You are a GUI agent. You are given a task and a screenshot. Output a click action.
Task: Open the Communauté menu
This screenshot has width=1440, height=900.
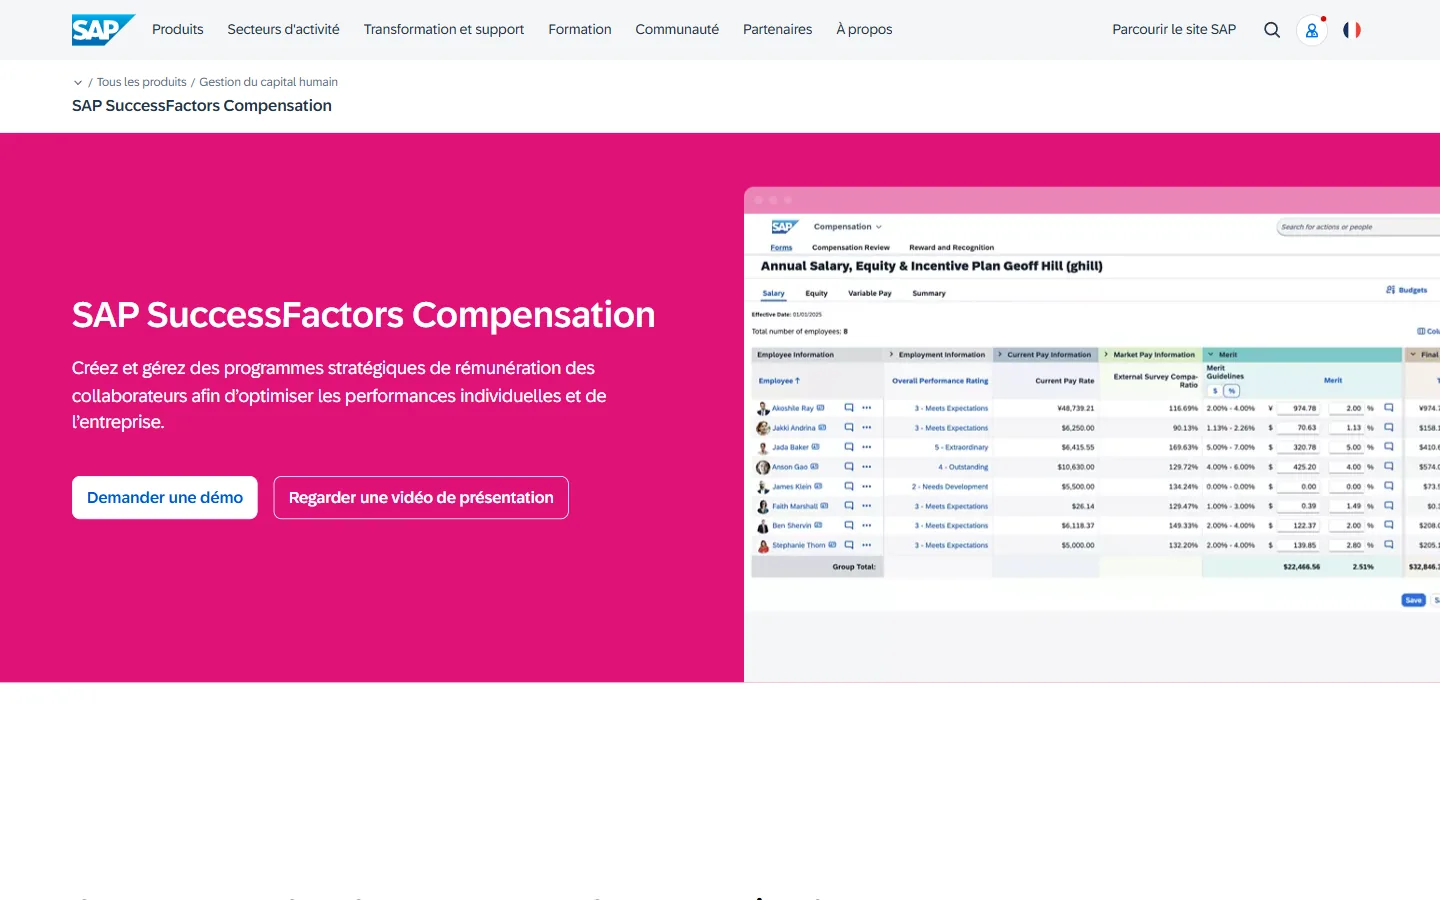[x=677, y=30]
